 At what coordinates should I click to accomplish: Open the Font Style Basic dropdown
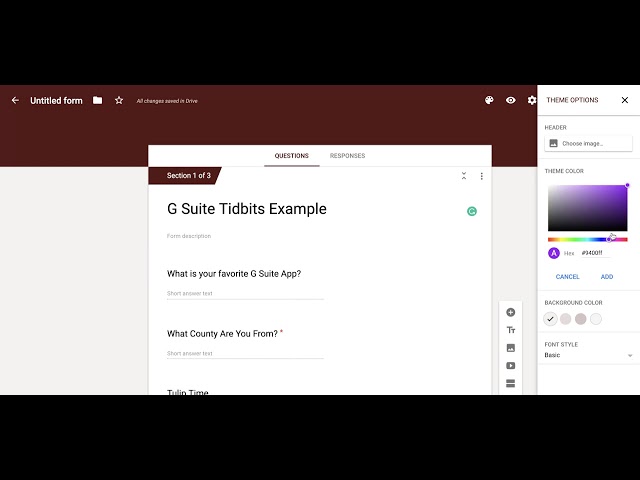coord(588,355)
